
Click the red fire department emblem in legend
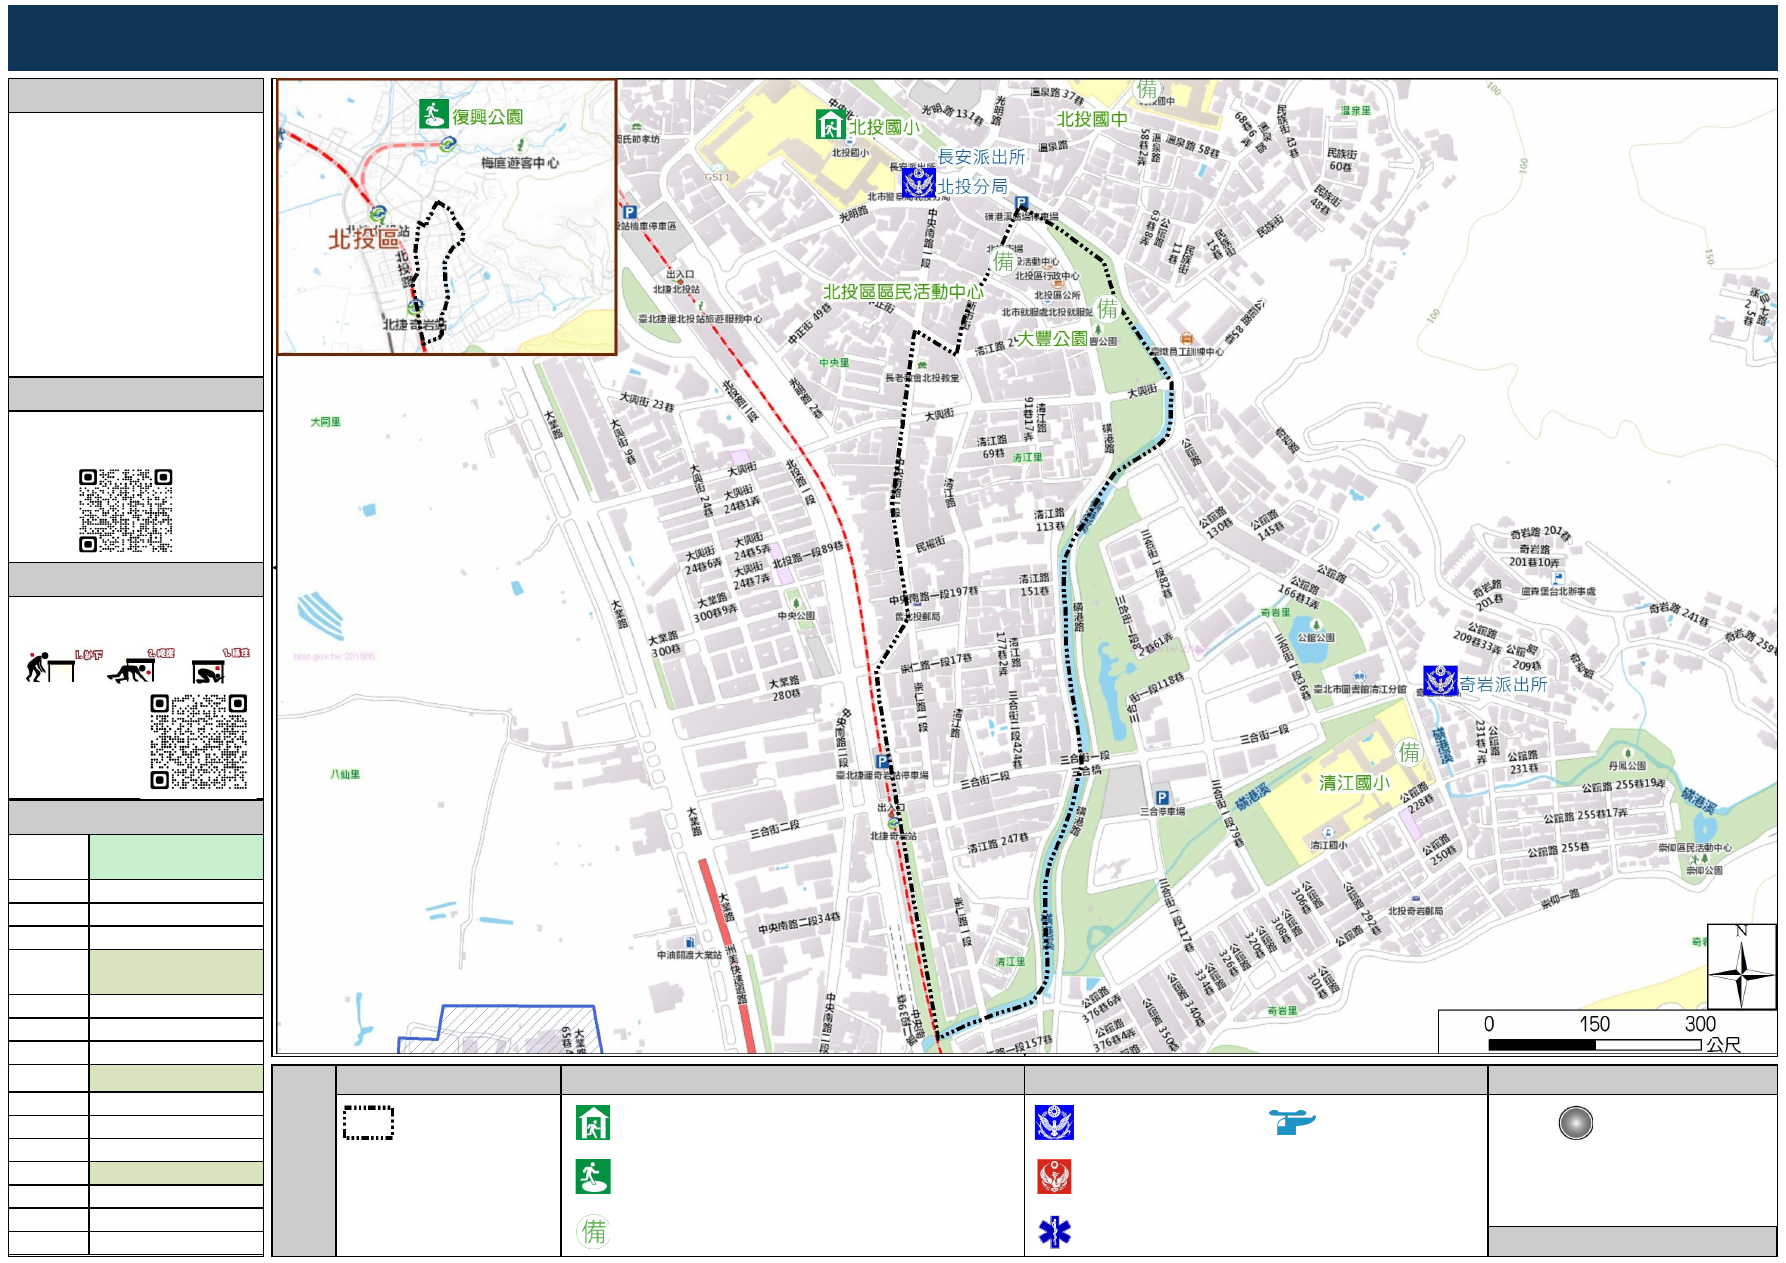pos(1054,1177)
